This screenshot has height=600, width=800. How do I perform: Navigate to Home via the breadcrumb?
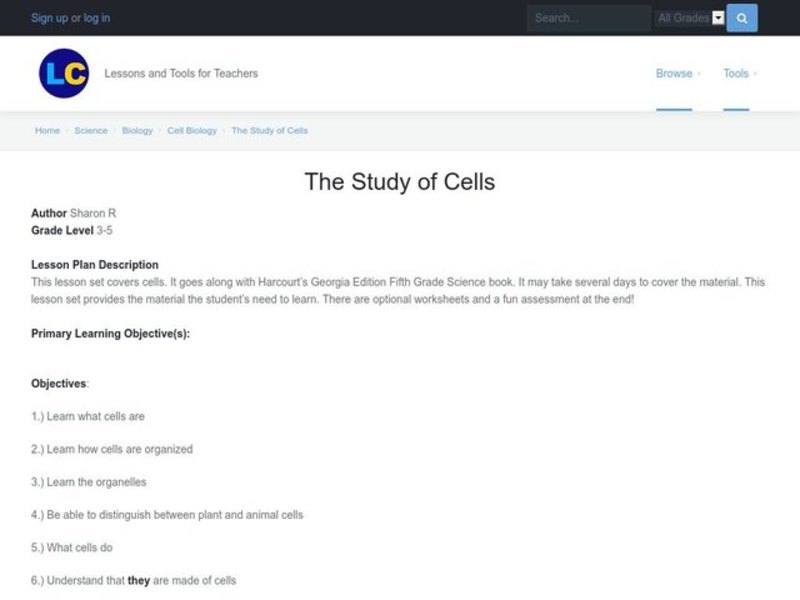coord(47,130)
